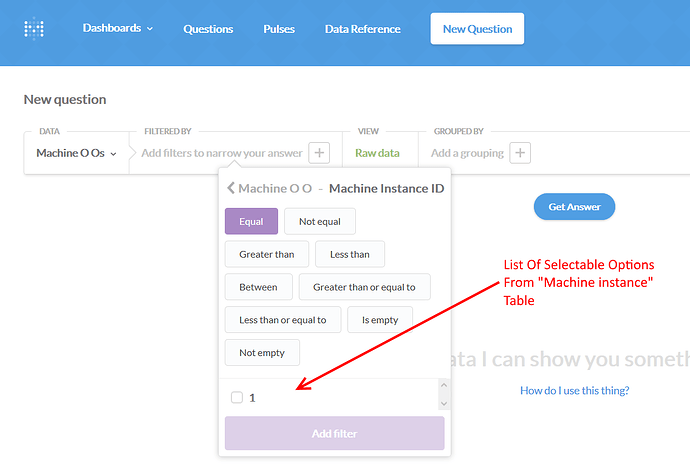Click the plus icon to add a filter
The width and height of the screenshot is (690, 476).
[x=319, y=153]
